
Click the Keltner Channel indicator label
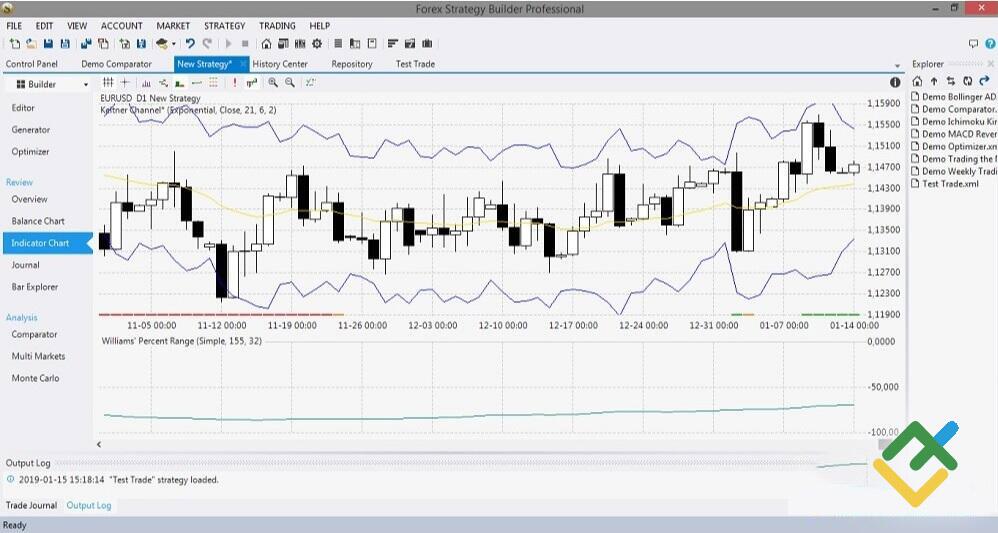point(188,110)
